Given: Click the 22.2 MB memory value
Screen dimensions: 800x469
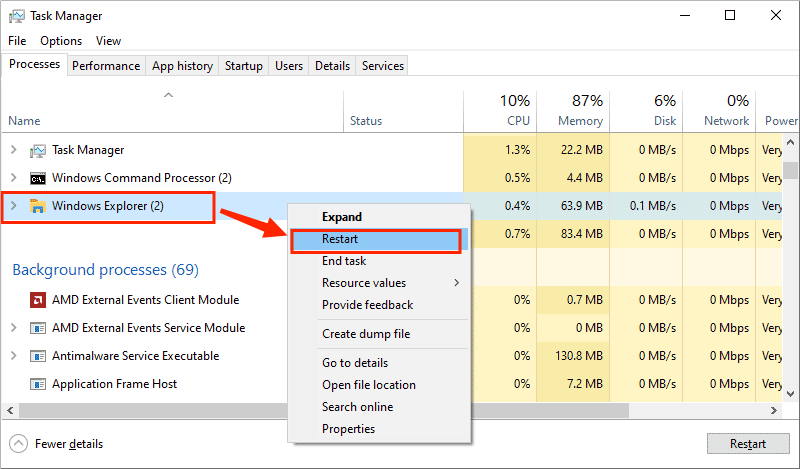Looking at the screenshot, I should (x=582, y=150).
